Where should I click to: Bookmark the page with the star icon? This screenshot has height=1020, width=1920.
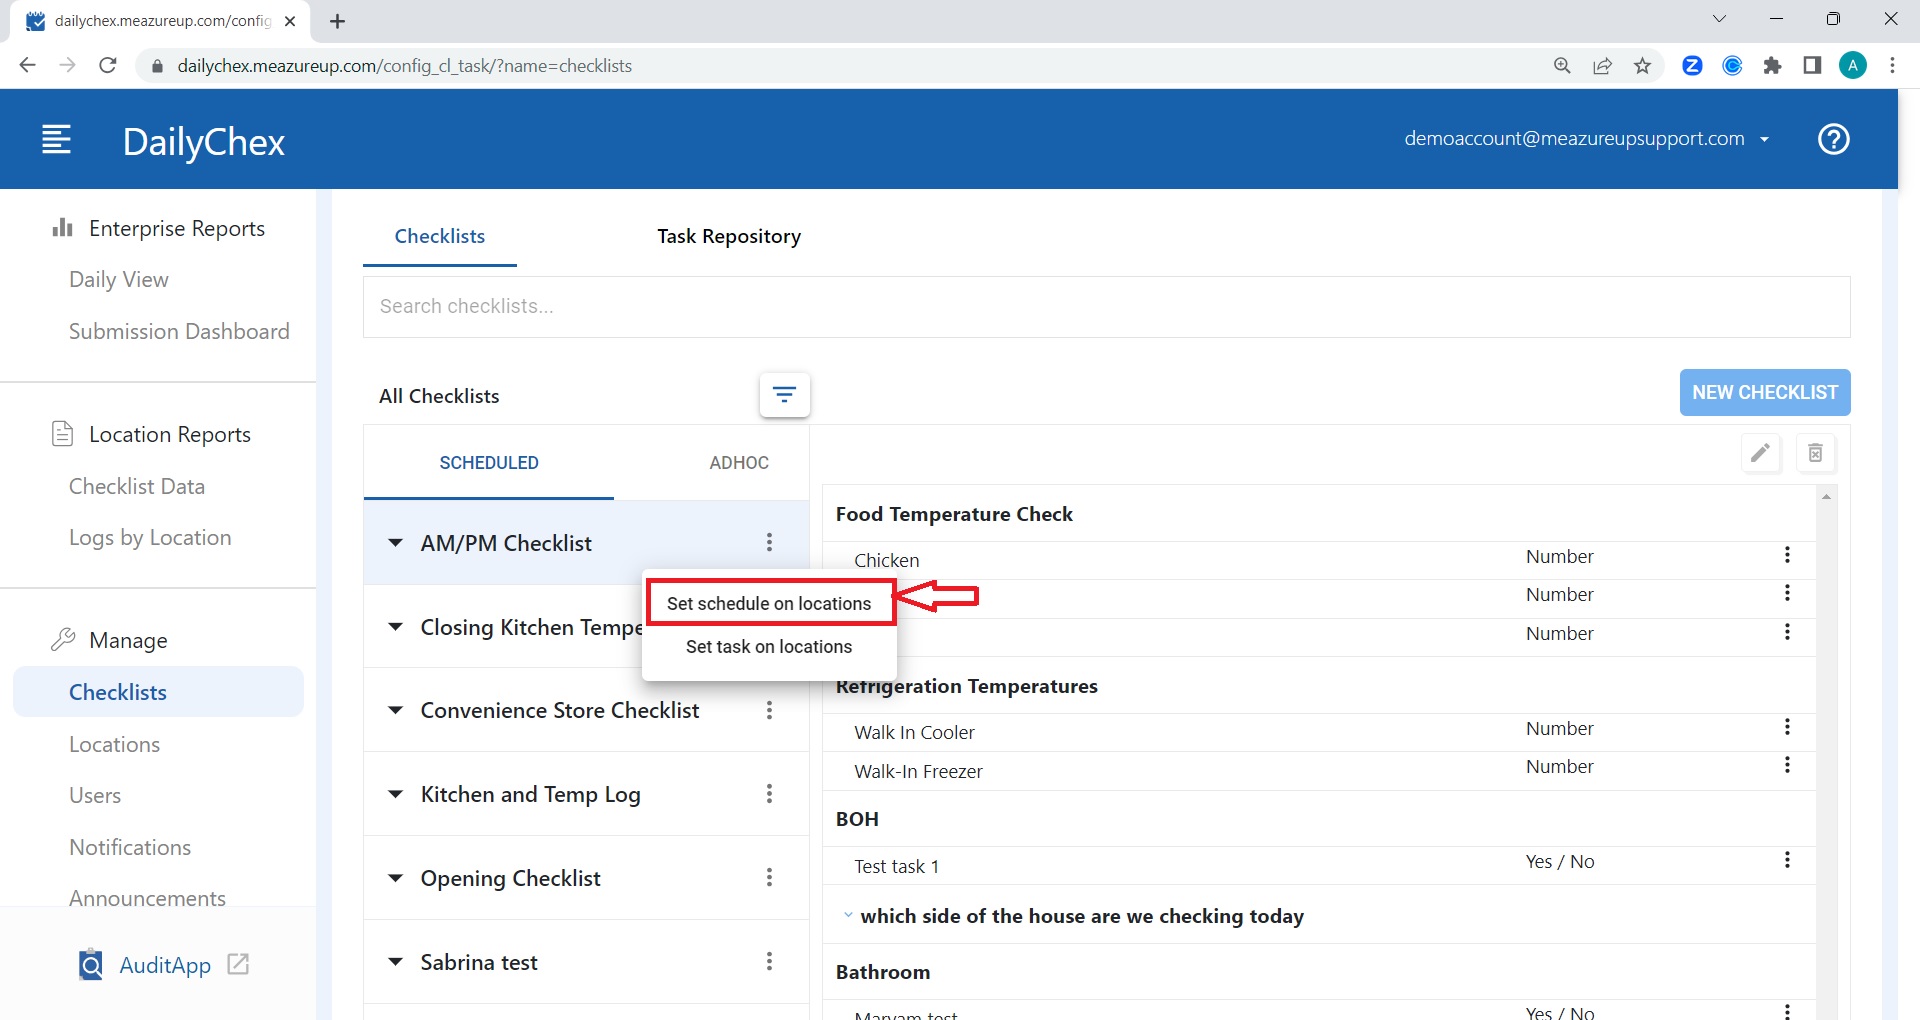[1642, 65]
